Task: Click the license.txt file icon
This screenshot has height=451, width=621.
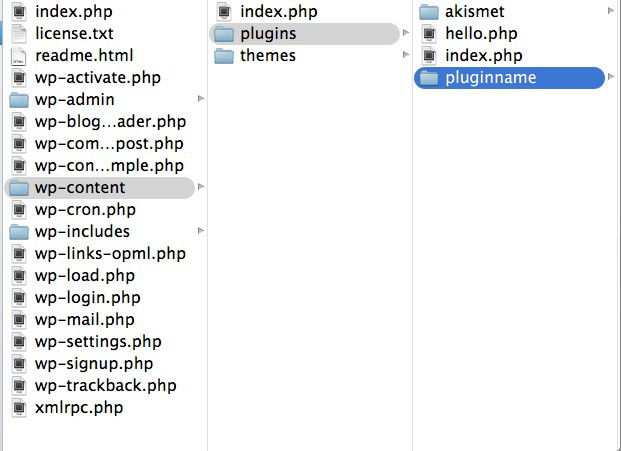Action: click(19, 34)
